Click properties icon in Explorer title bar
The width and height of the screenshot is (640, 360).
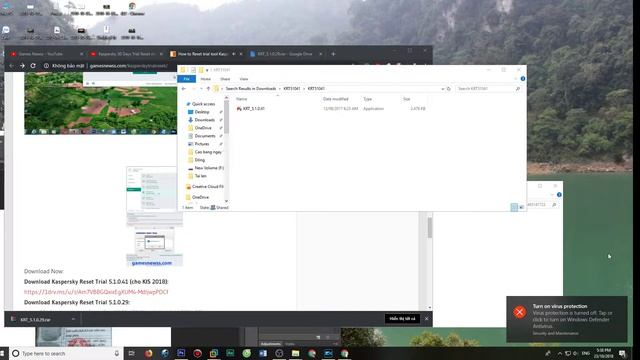193,70
